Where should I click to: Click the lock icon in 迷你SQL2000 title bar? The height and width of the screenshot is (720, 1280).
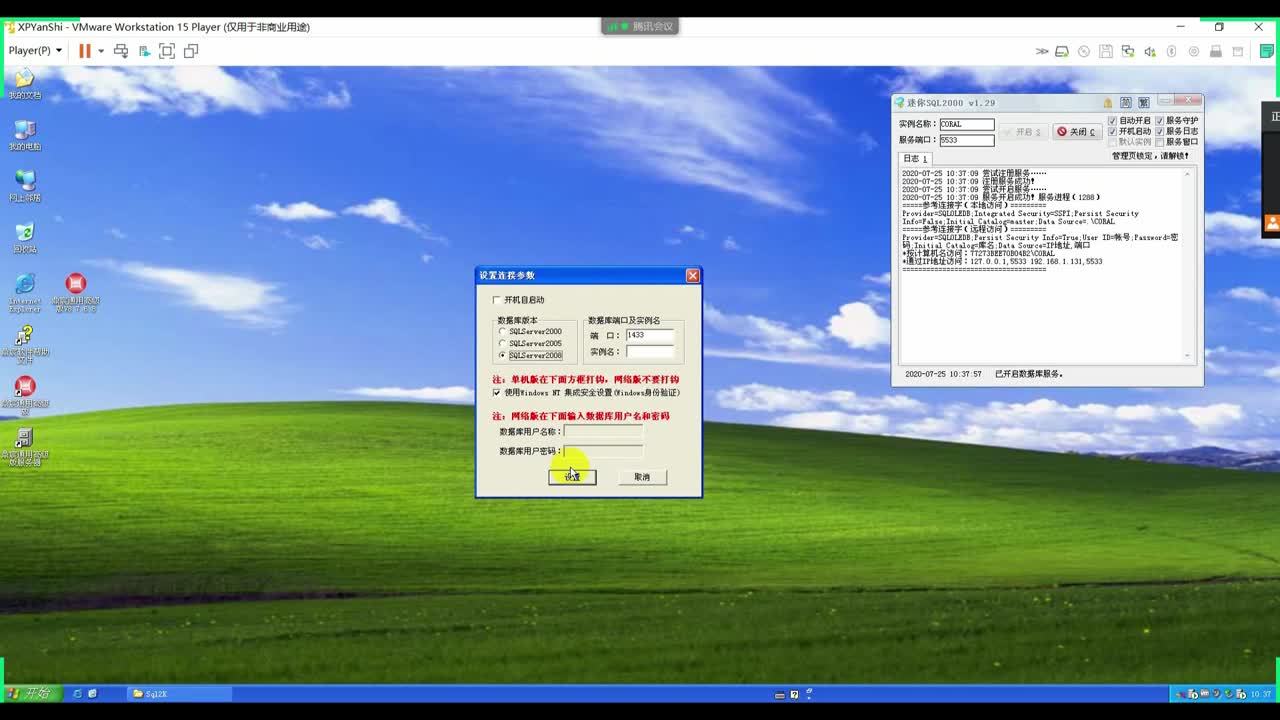[x=1108, y=103]
